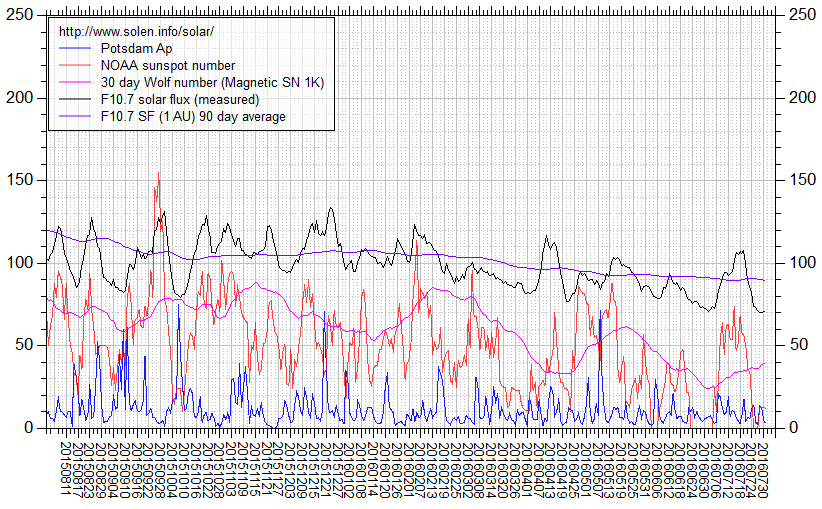Click the date label 20150916

pyautogui.click(x=136, y=470)
